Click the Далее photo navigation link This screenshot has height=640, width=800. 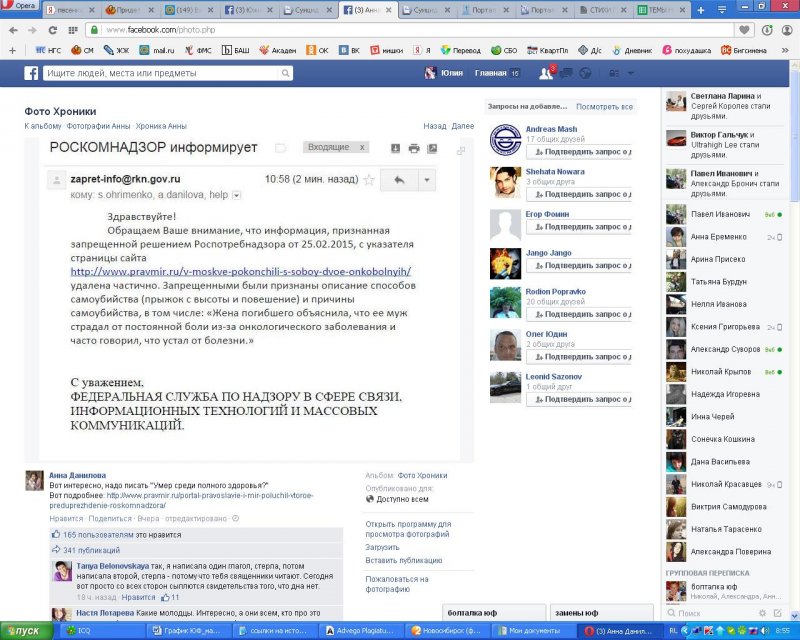point(463,126)
